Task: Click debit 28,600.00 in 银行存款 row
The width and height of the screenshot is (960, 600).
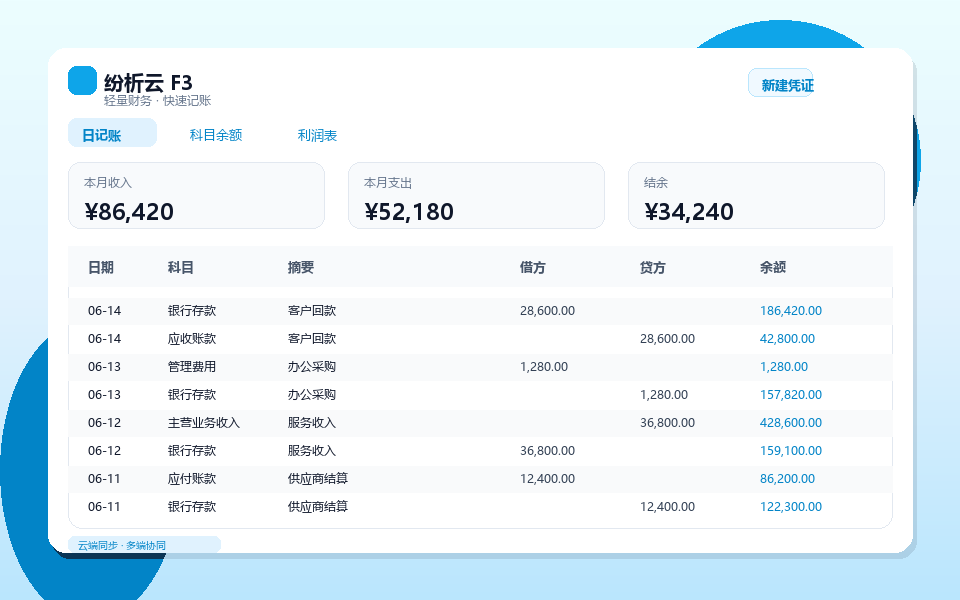Action: (547, 311)
